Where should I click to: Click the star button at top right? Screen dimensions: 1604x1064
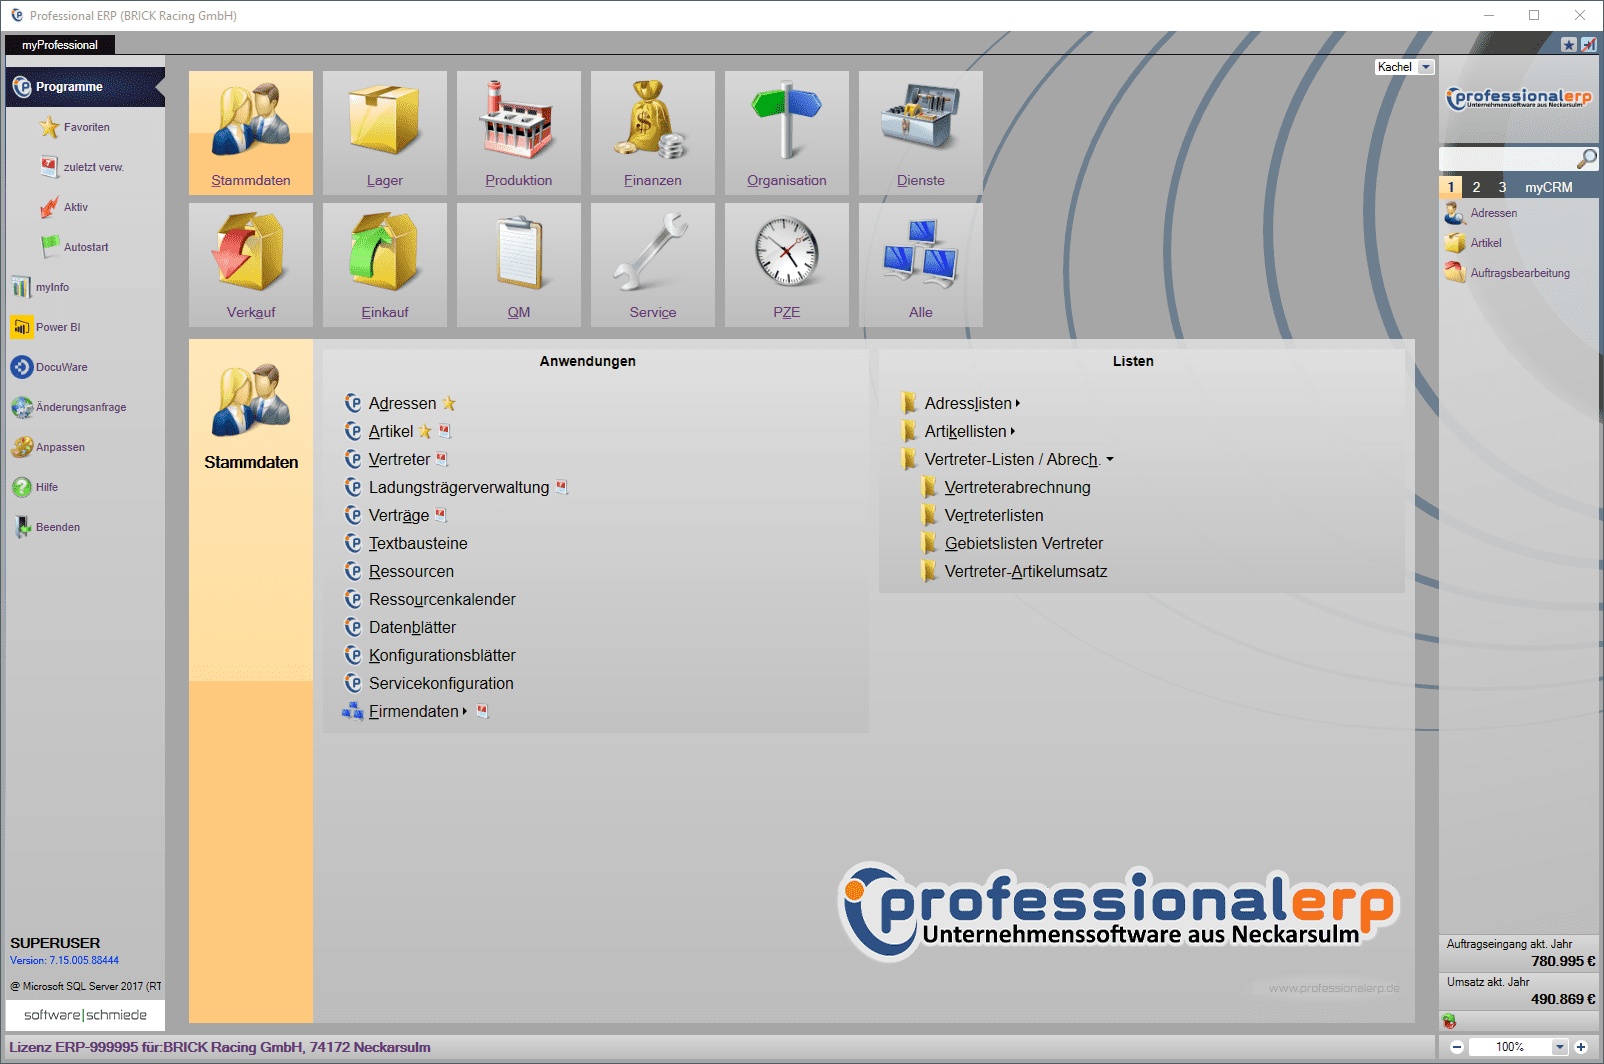(1569, 45)
